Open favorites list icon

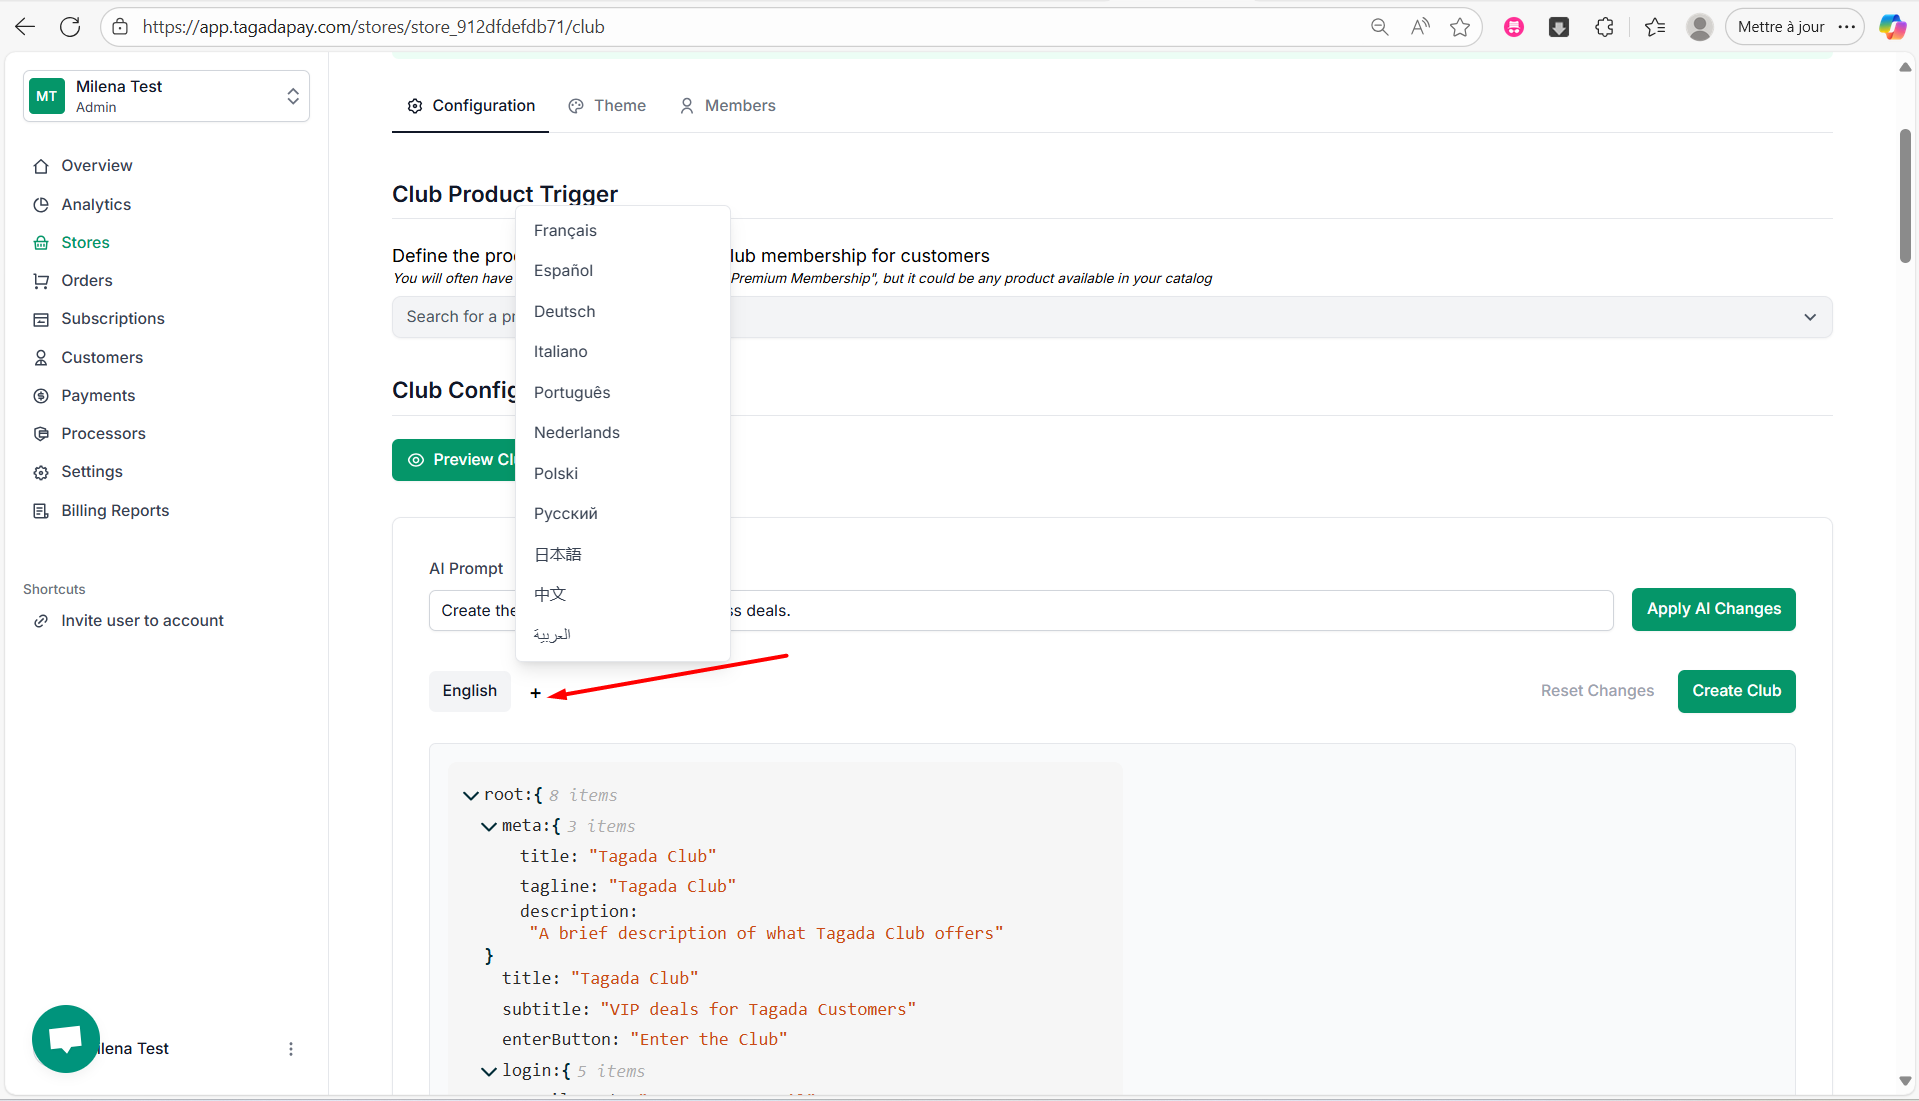1655,27
